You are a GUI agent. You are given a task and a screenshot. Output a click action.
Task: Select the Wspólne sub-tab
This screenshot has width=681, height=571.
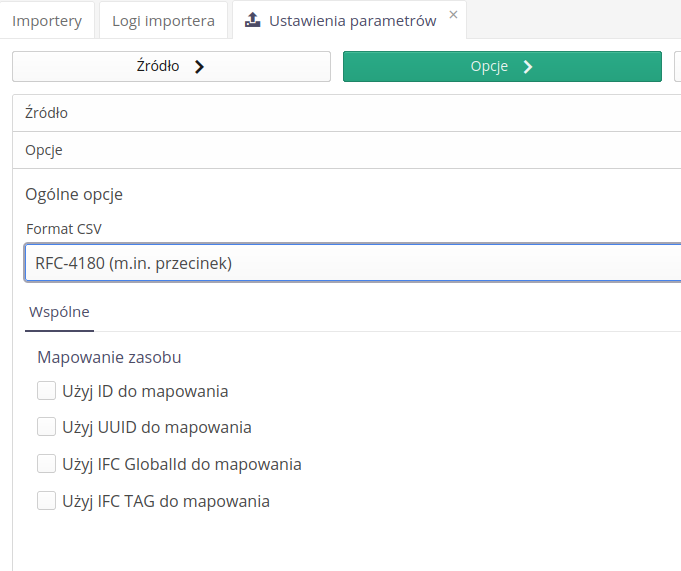[x=59, y=312]
